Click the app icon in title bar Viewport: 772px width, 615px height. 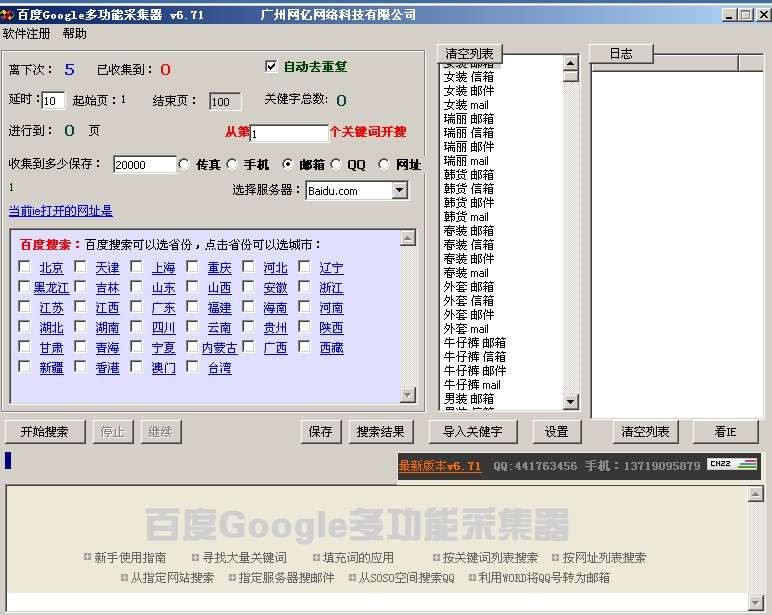point(7,15)
